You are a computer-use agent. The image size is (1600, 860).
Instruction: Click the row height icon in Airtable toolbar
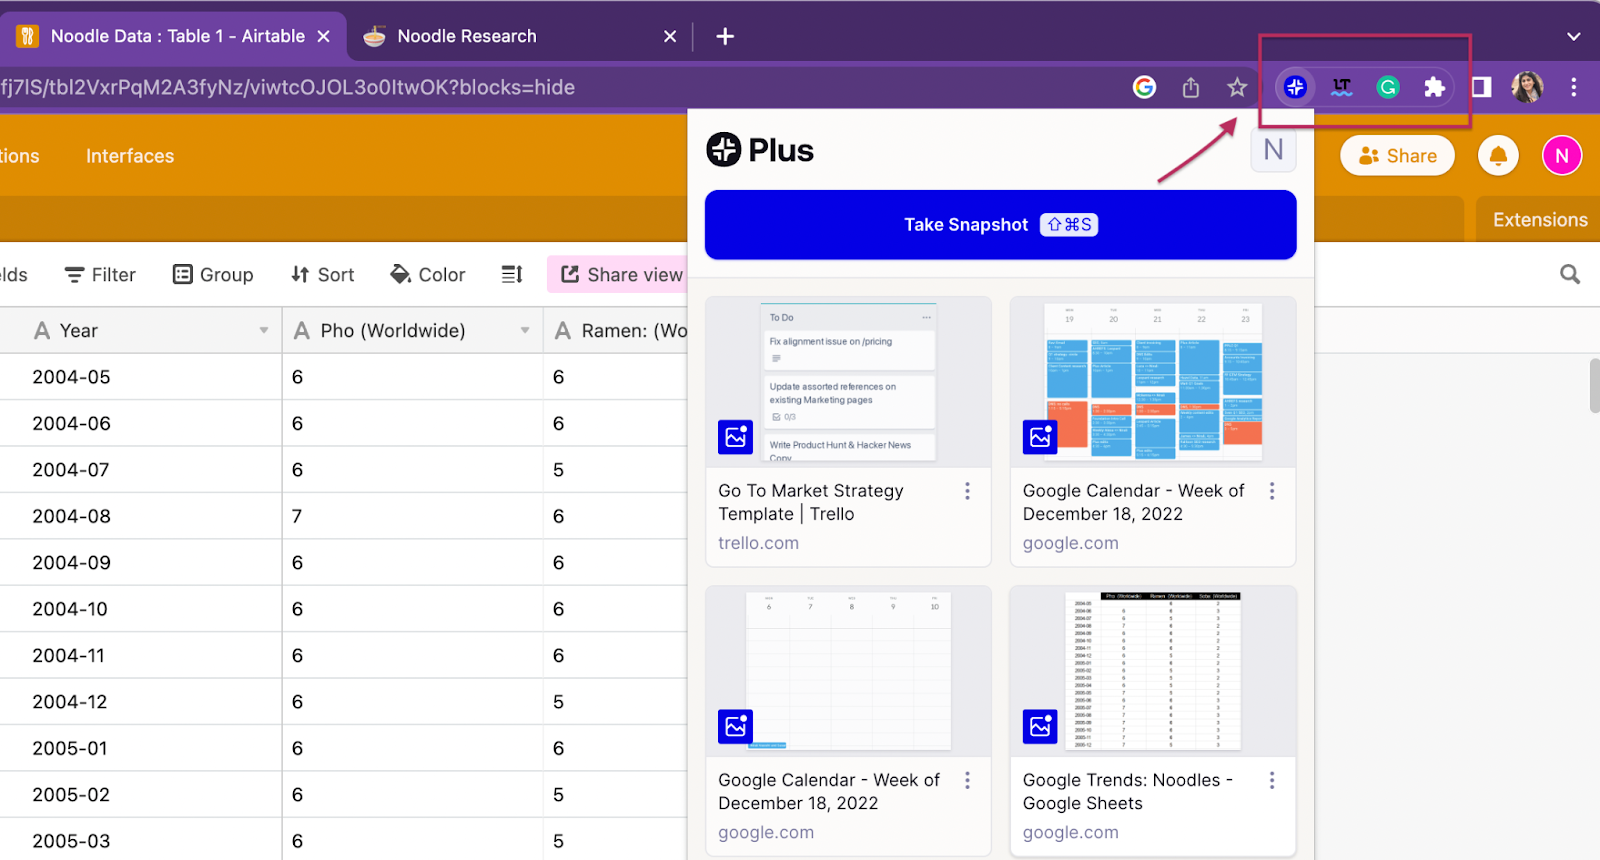512,274
